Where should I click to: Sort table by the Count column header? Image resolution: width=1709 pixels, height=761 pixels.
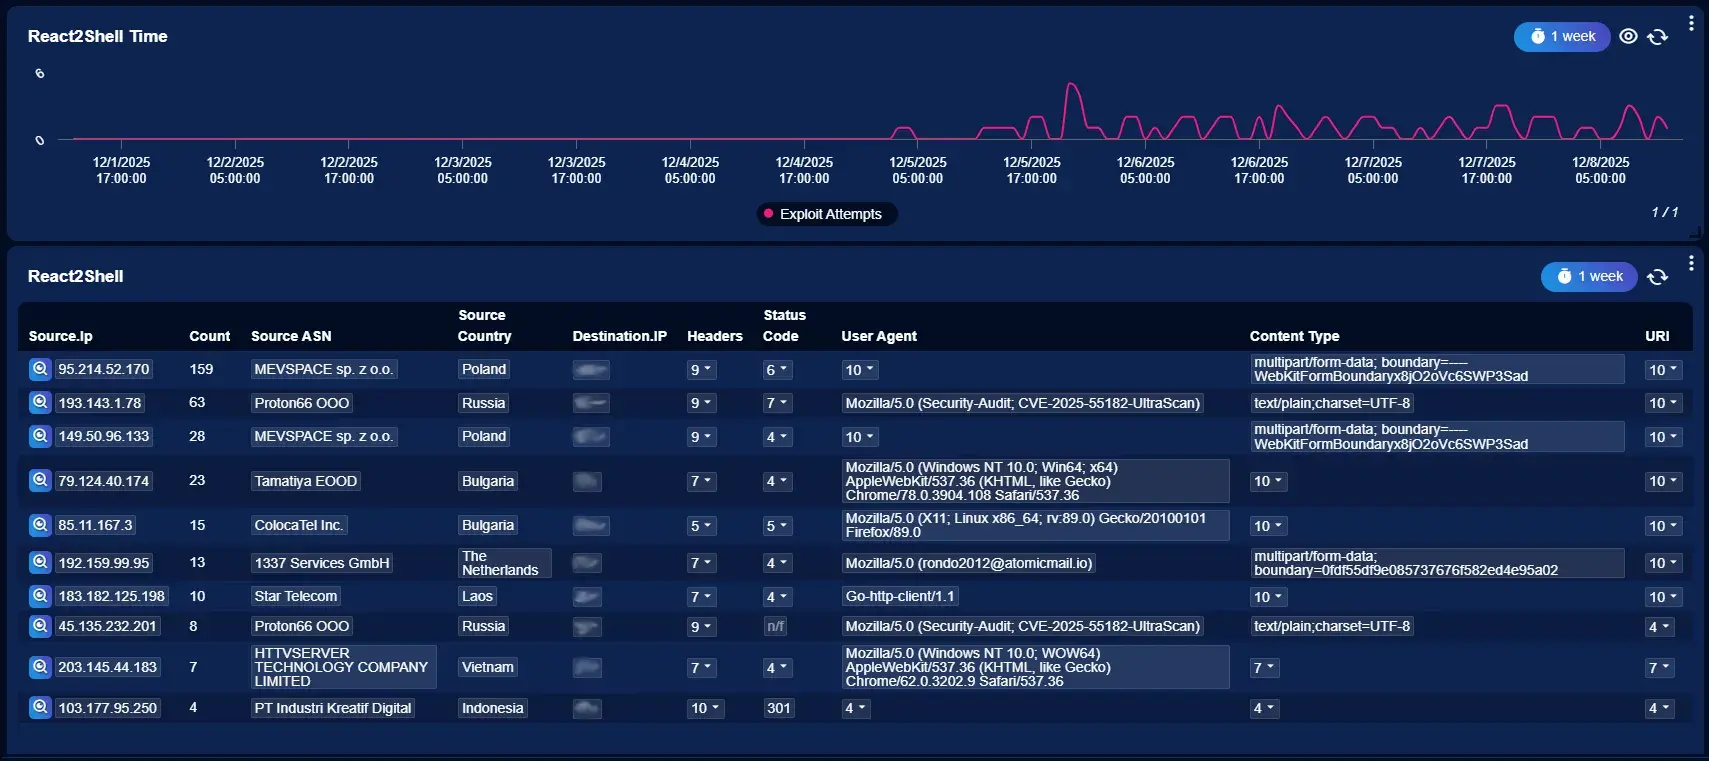pos(209,336)
